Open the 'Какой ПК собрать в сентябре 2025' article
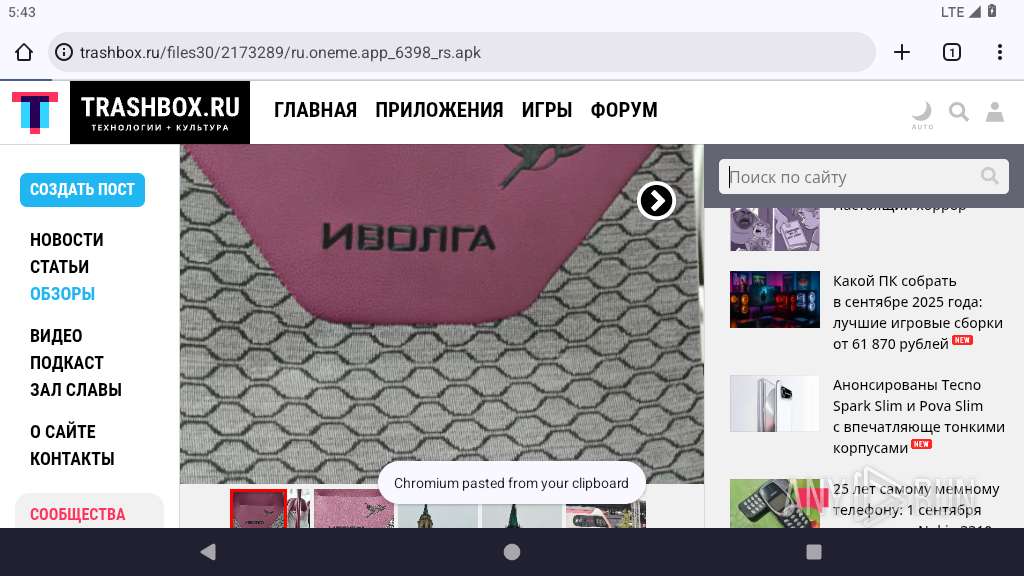 click(918, 312)
